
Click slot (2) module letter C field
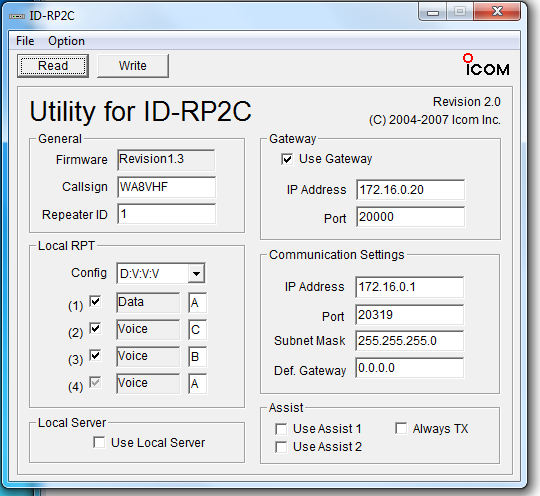(x=197, y=329)
